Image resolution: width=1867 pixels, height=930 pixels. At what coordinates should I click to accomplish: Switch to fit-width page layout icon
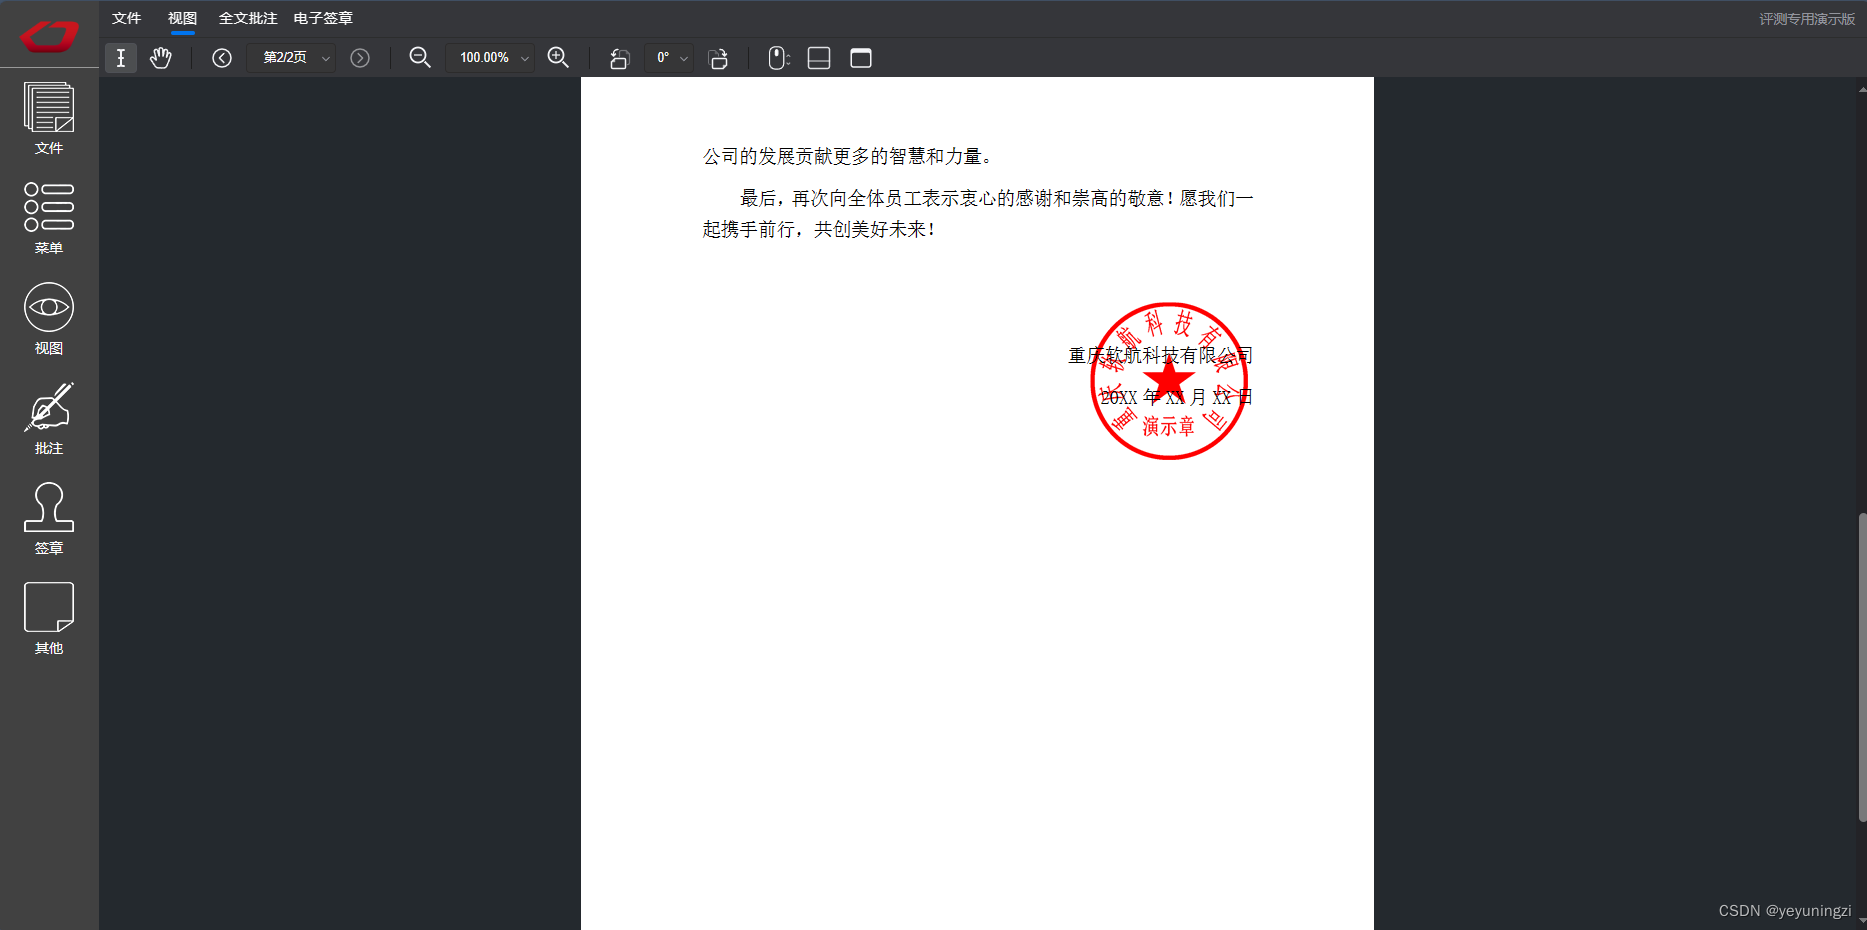819,58
